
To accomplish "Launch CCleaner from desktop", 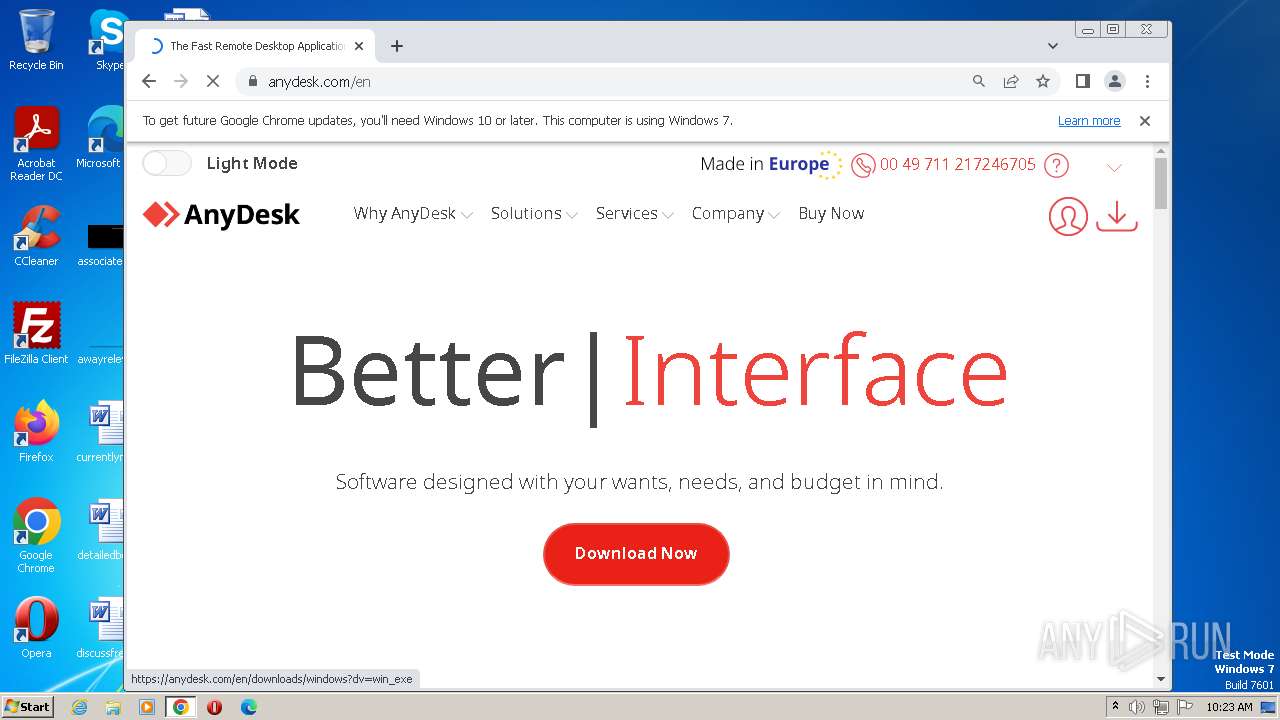I will pos(36,236).
